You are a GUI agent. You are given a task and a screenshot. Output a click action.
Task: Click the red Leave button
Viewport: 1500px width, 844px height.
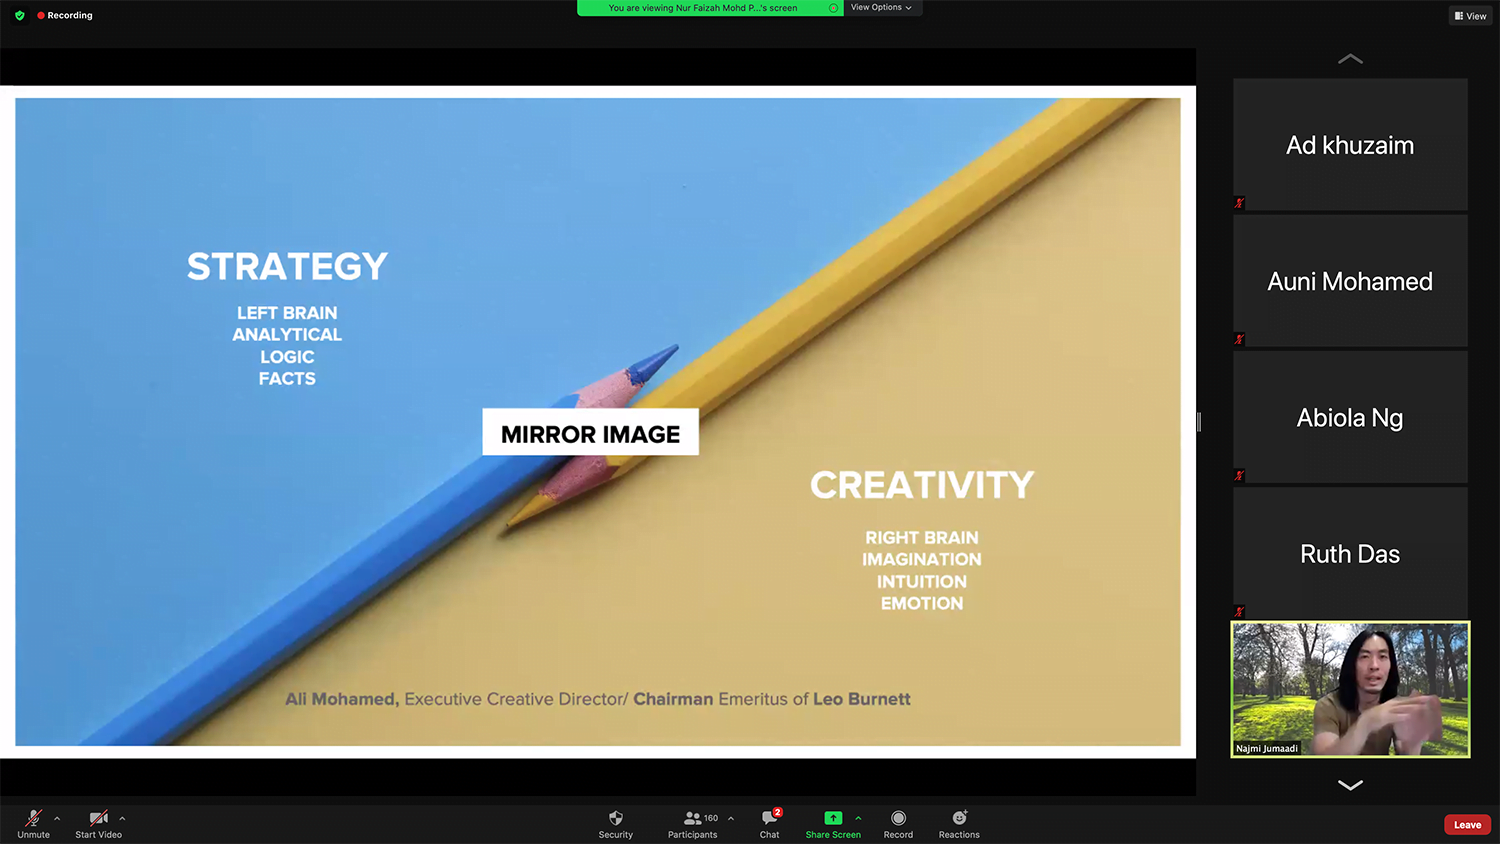click(x=1467, y=825)
